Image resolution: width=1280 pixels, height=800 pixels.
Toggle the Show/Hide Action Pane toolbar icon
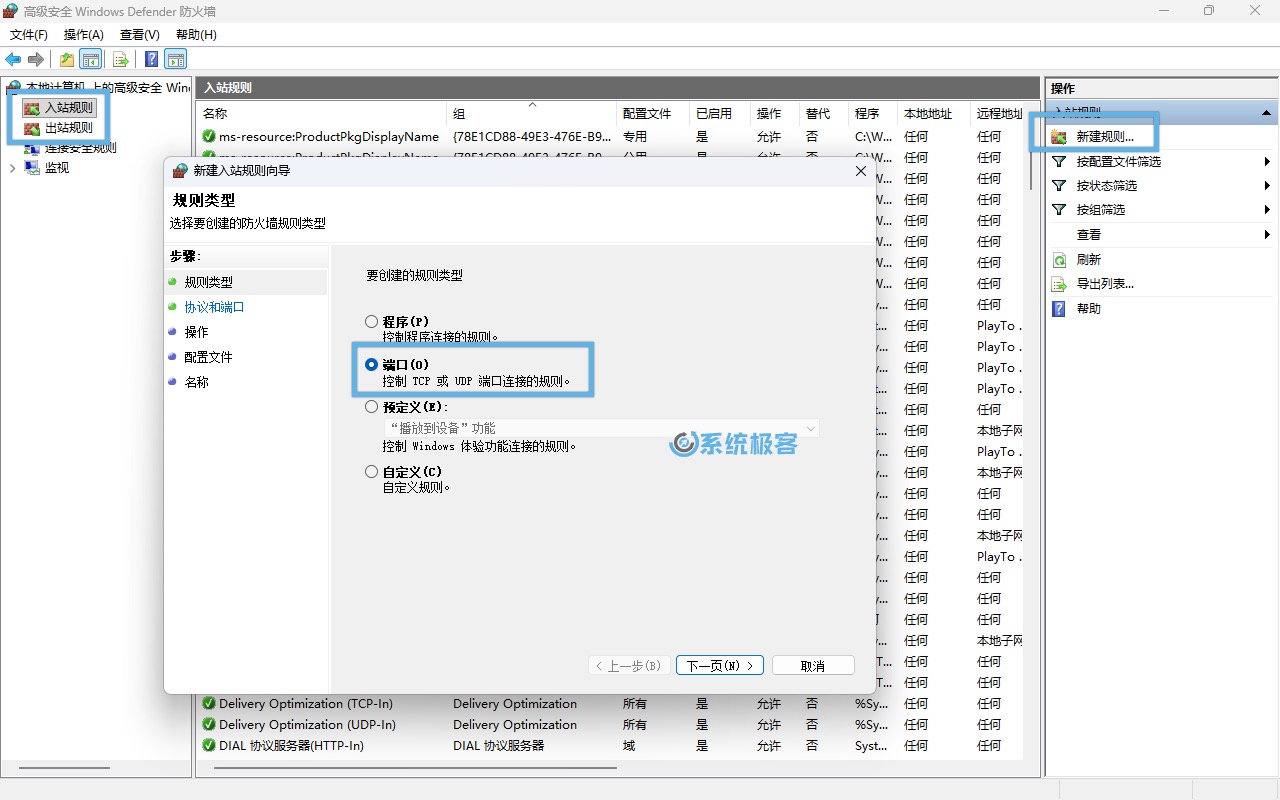pyautogui.click(x=176, y=60)
